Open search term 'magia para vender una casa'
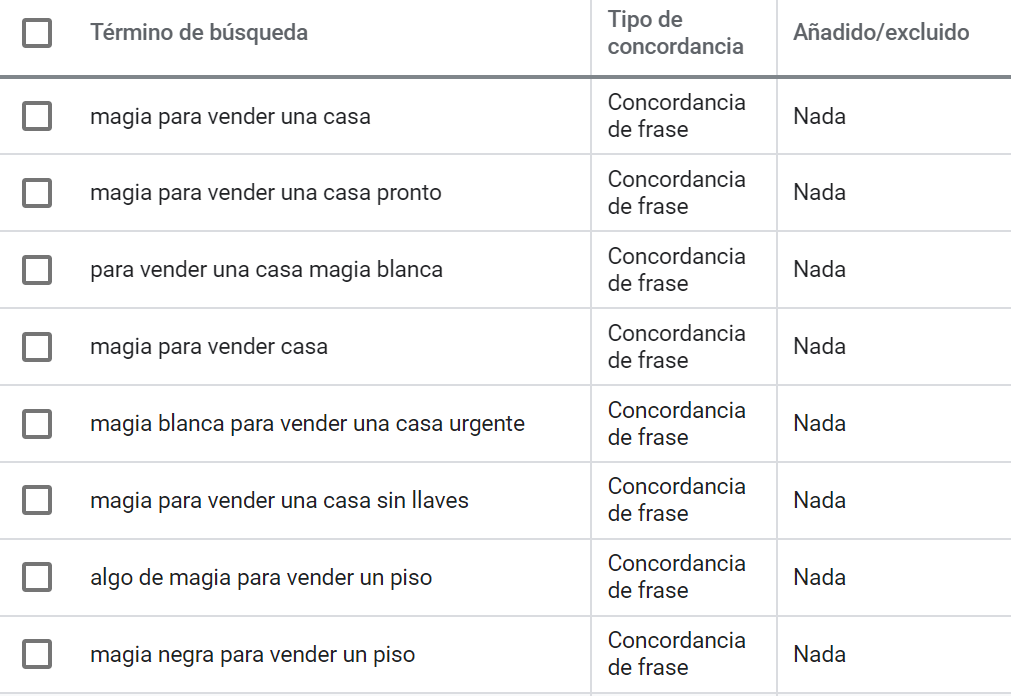 click(x=230, y=117)
